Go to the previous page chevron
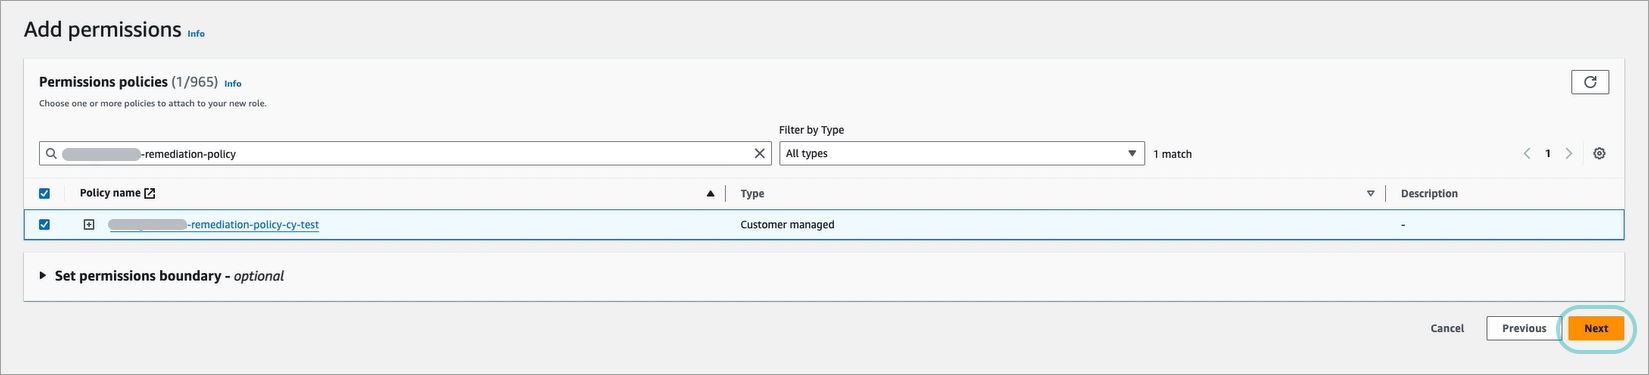The width and height of the screenshot is (1649, 375). coord(1527,154)
